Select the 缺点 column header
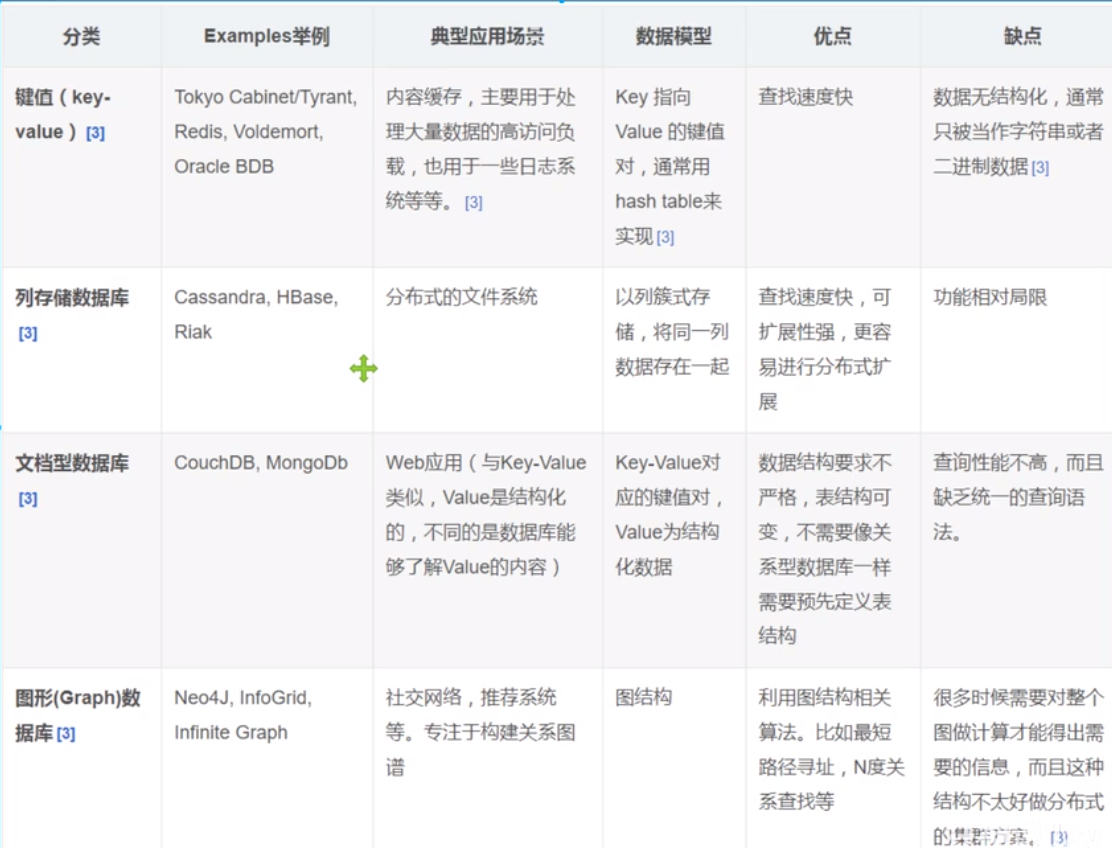Screen dimensions: 1112x848 pos(1022,37)
